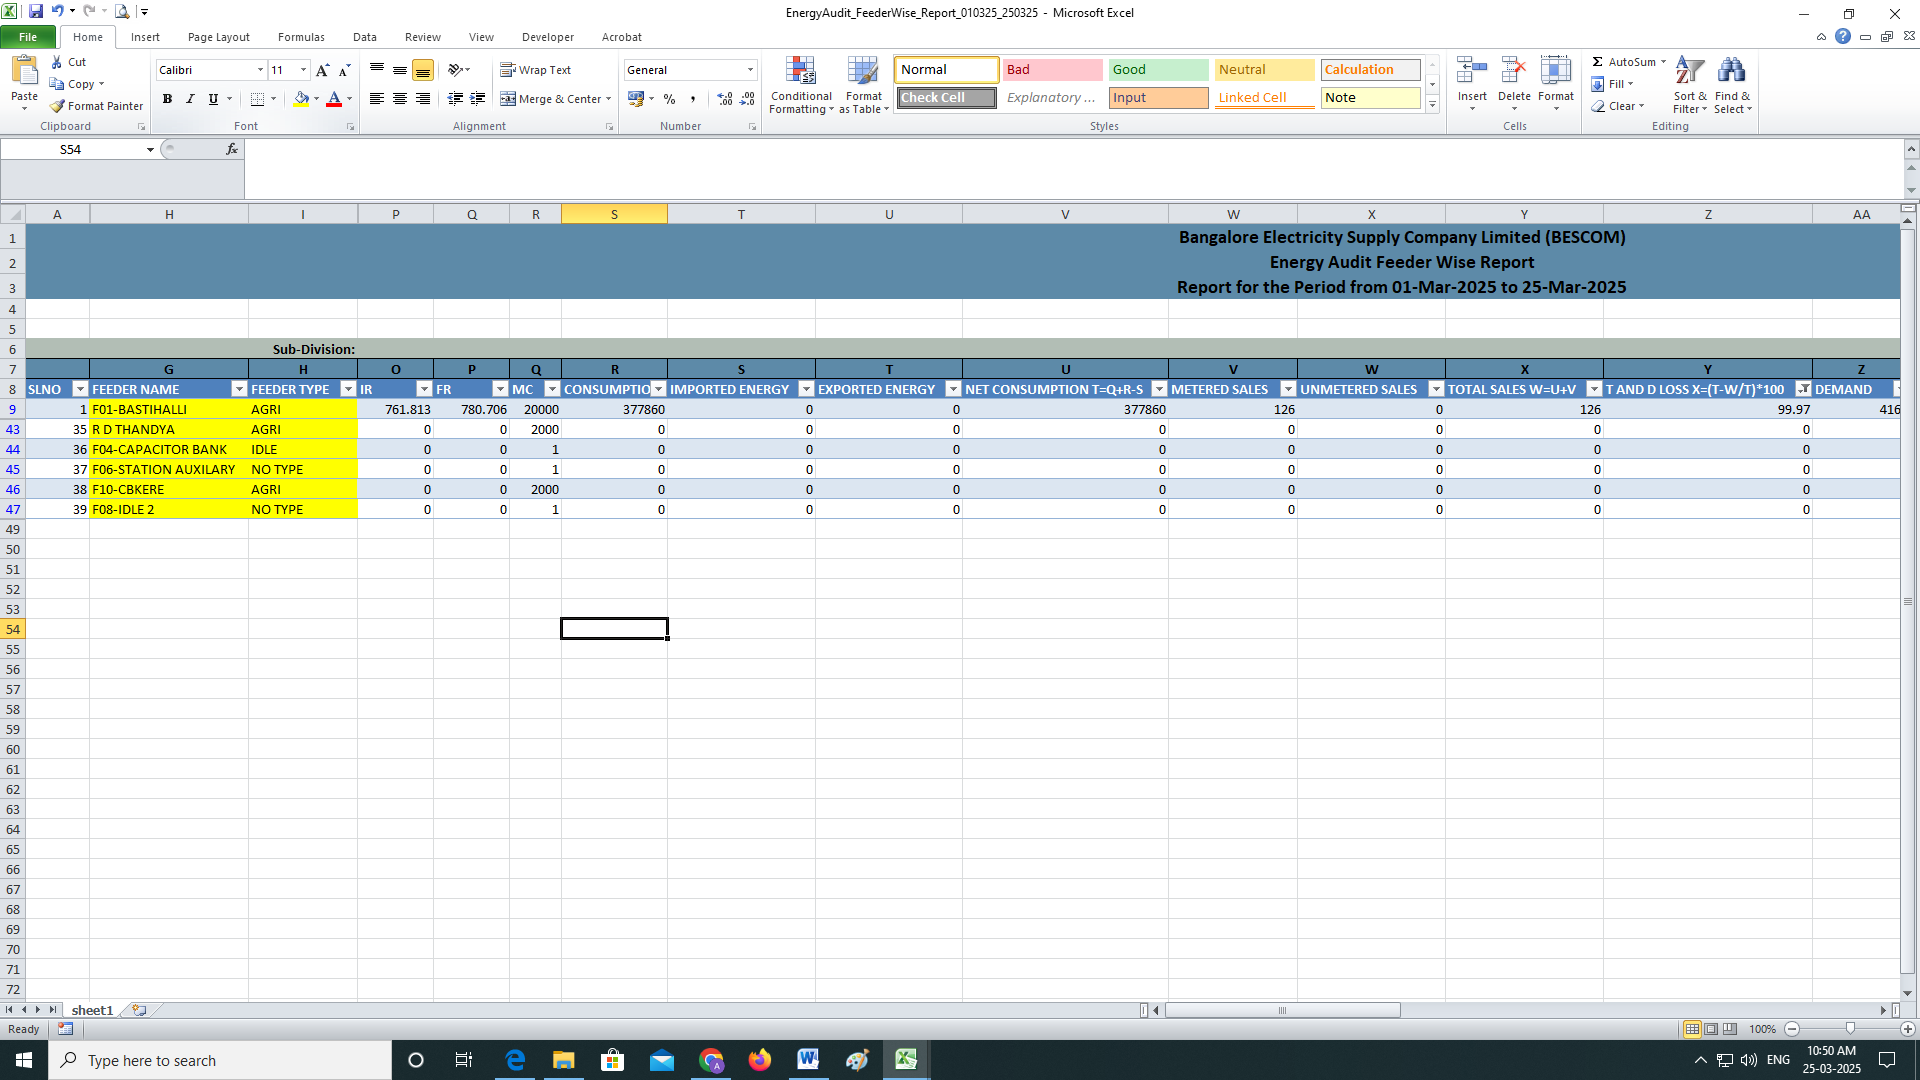Viewport: 1920px width, 1080px height.
Task: Open the Number Format dropdown
Action: [750, 70]
